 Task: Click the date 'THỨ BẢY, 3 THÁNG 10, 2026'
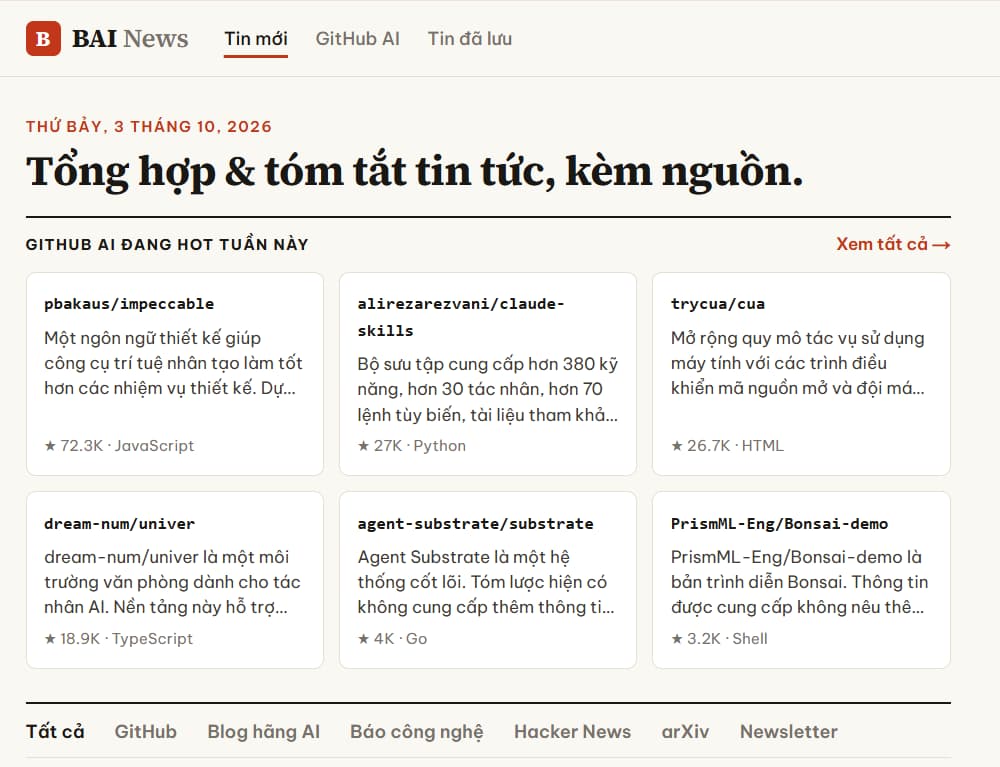[x=149, y=126]
